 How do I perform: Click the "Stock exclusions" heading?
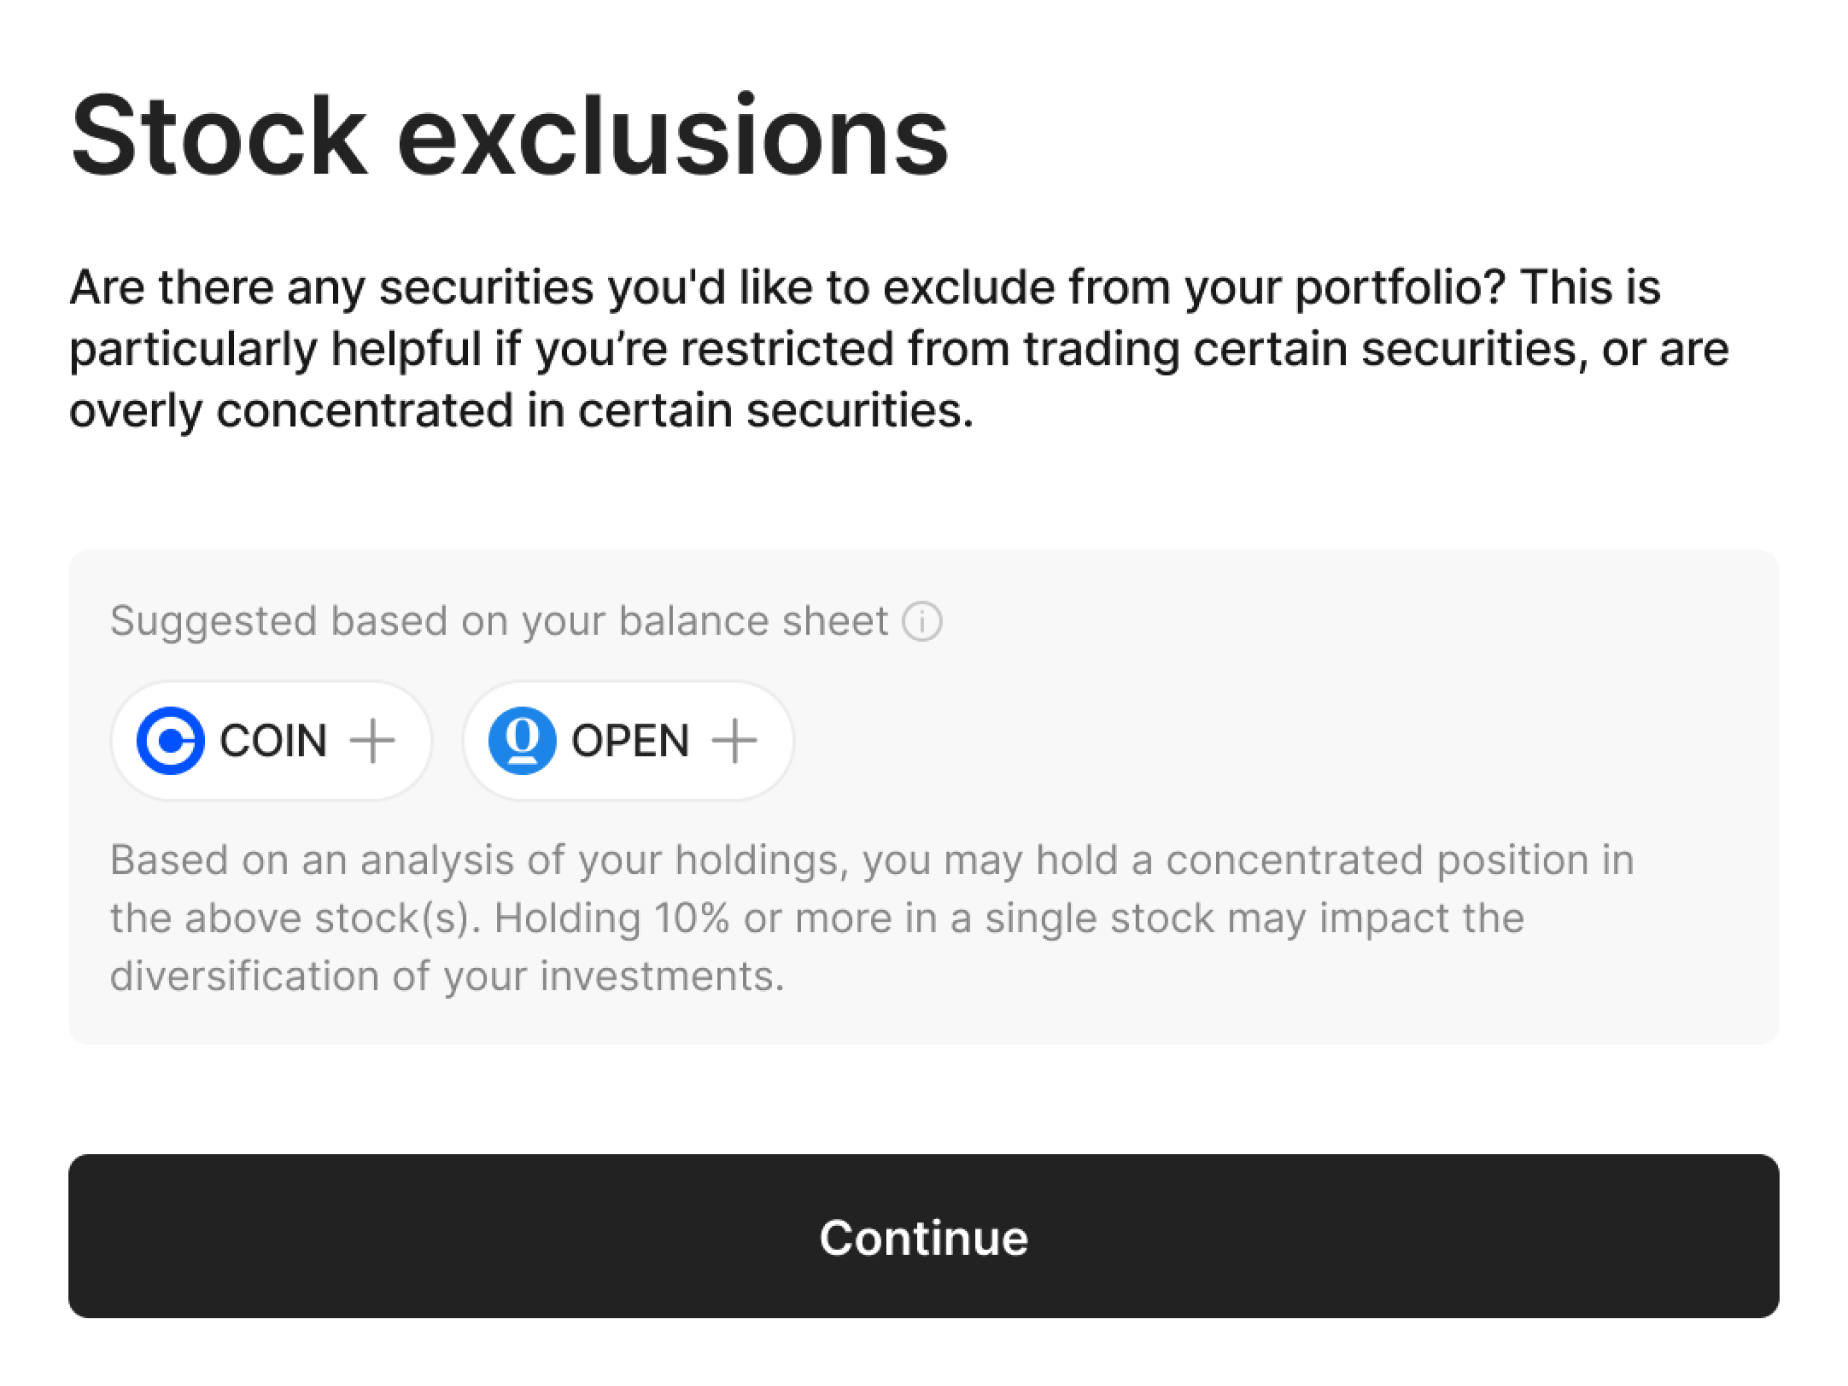pyautogui.click(x=509, y=136)
